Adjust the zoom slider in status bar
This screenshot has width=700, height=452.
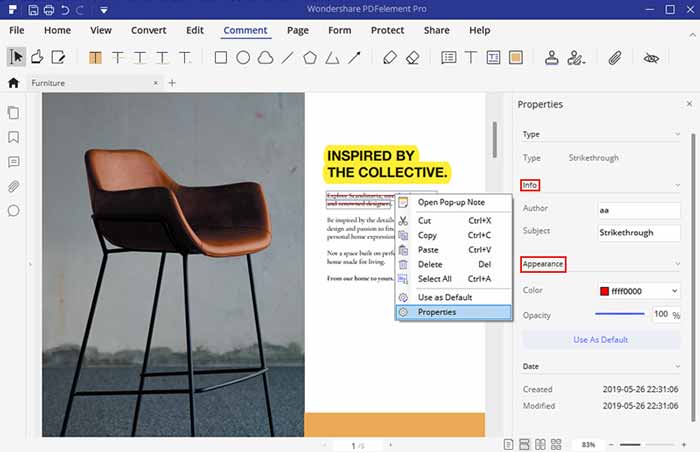click(x=646, y=445)
